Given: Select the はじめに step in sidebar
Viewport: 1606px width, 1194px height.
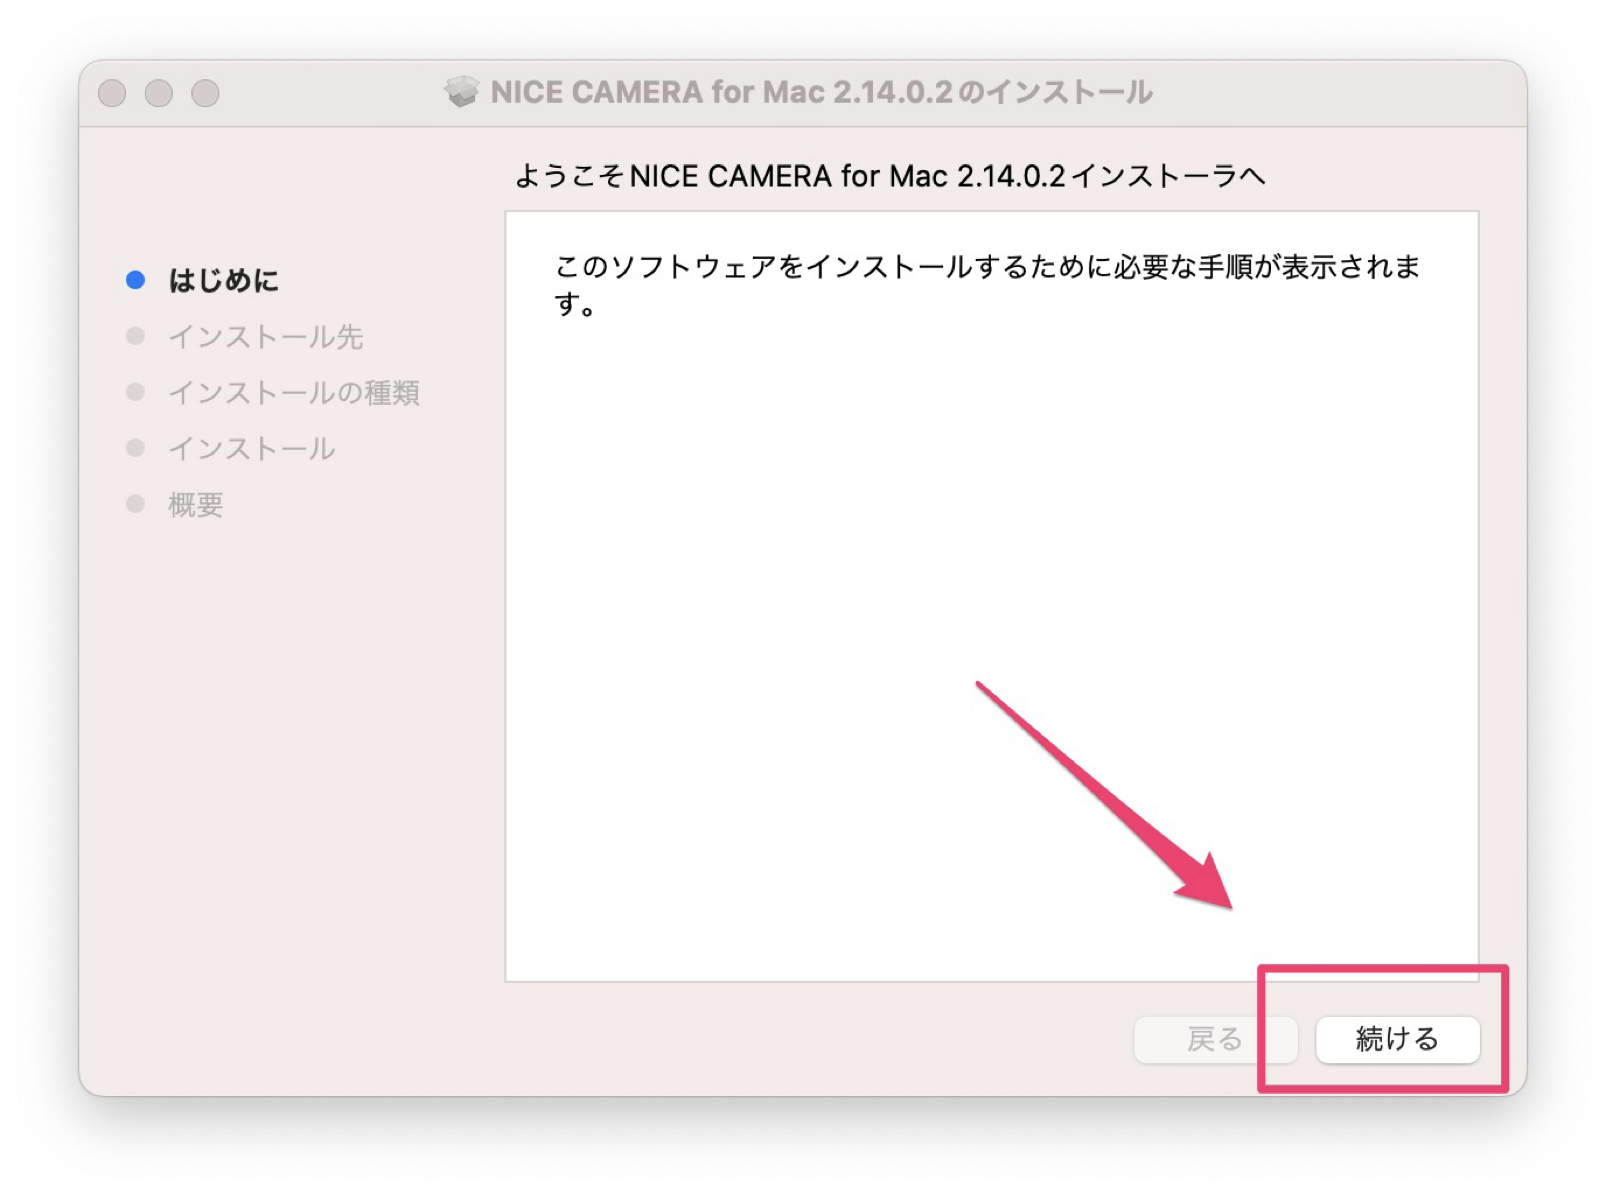Looking at the screenshot, I should (x=223, y=280).
